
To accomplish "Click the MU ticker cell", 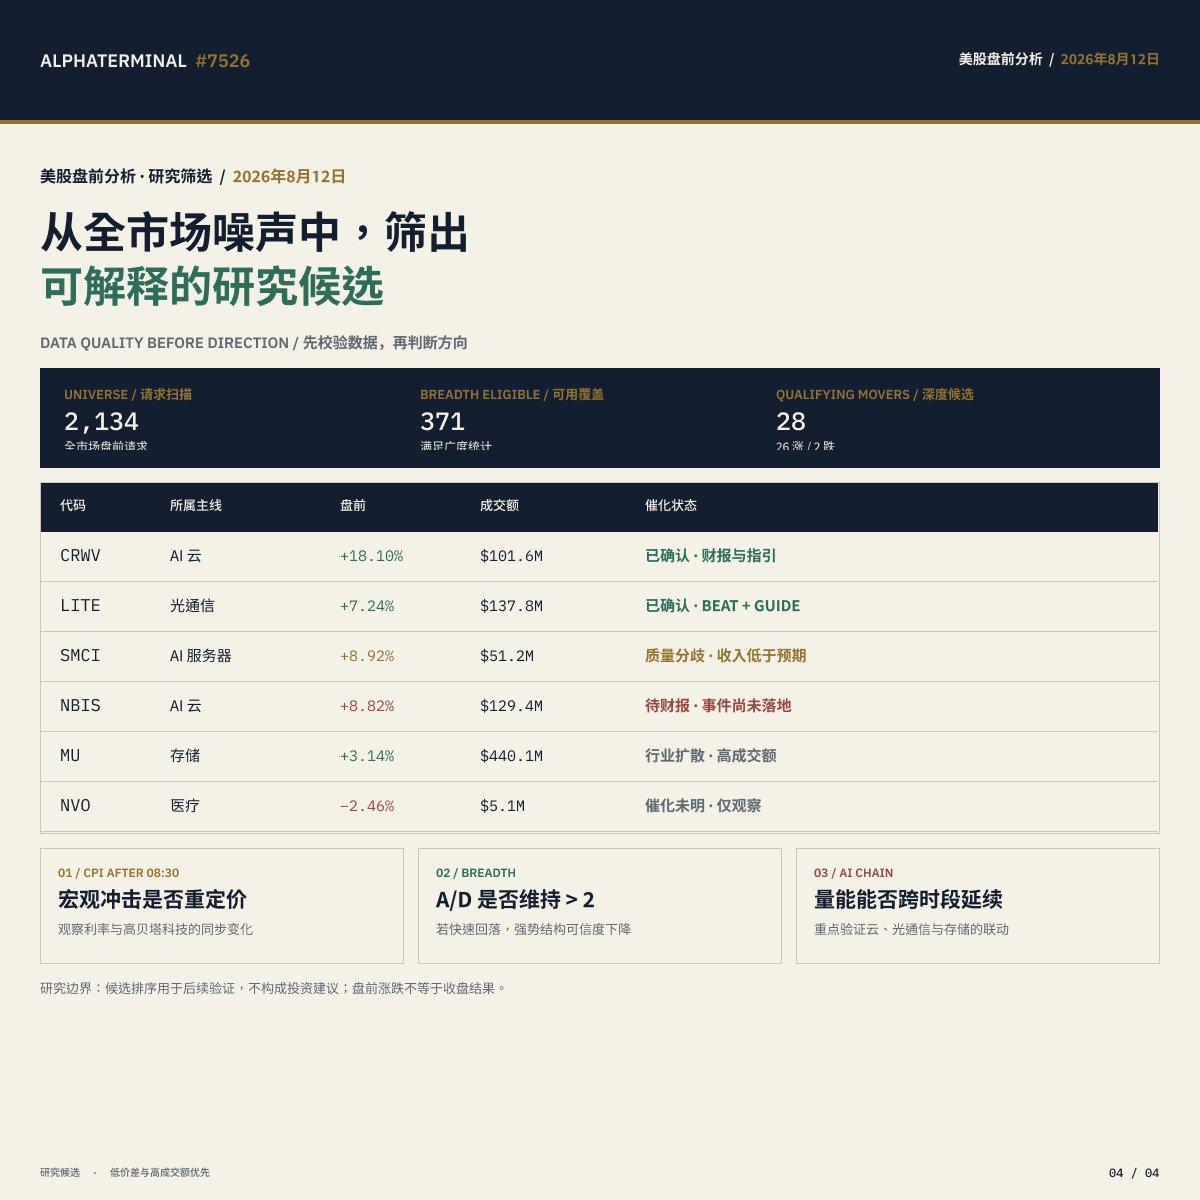I will (70, 756).
